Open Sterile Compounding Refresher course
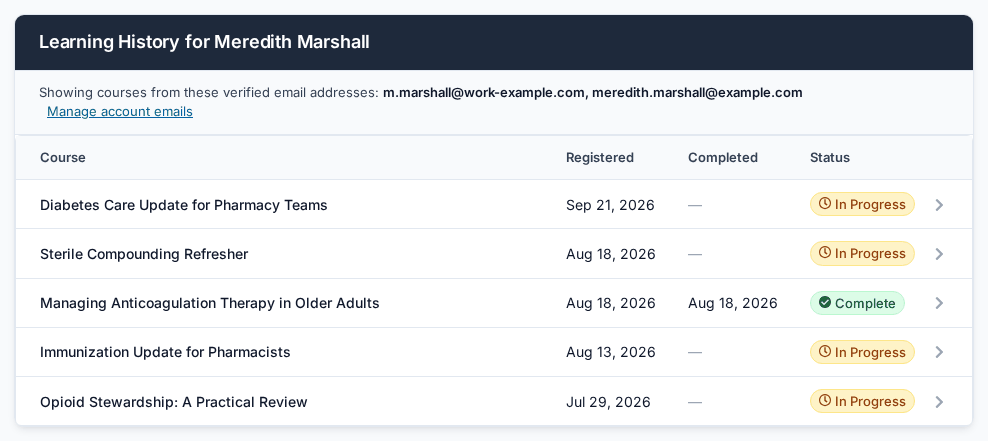 (144, 254)
